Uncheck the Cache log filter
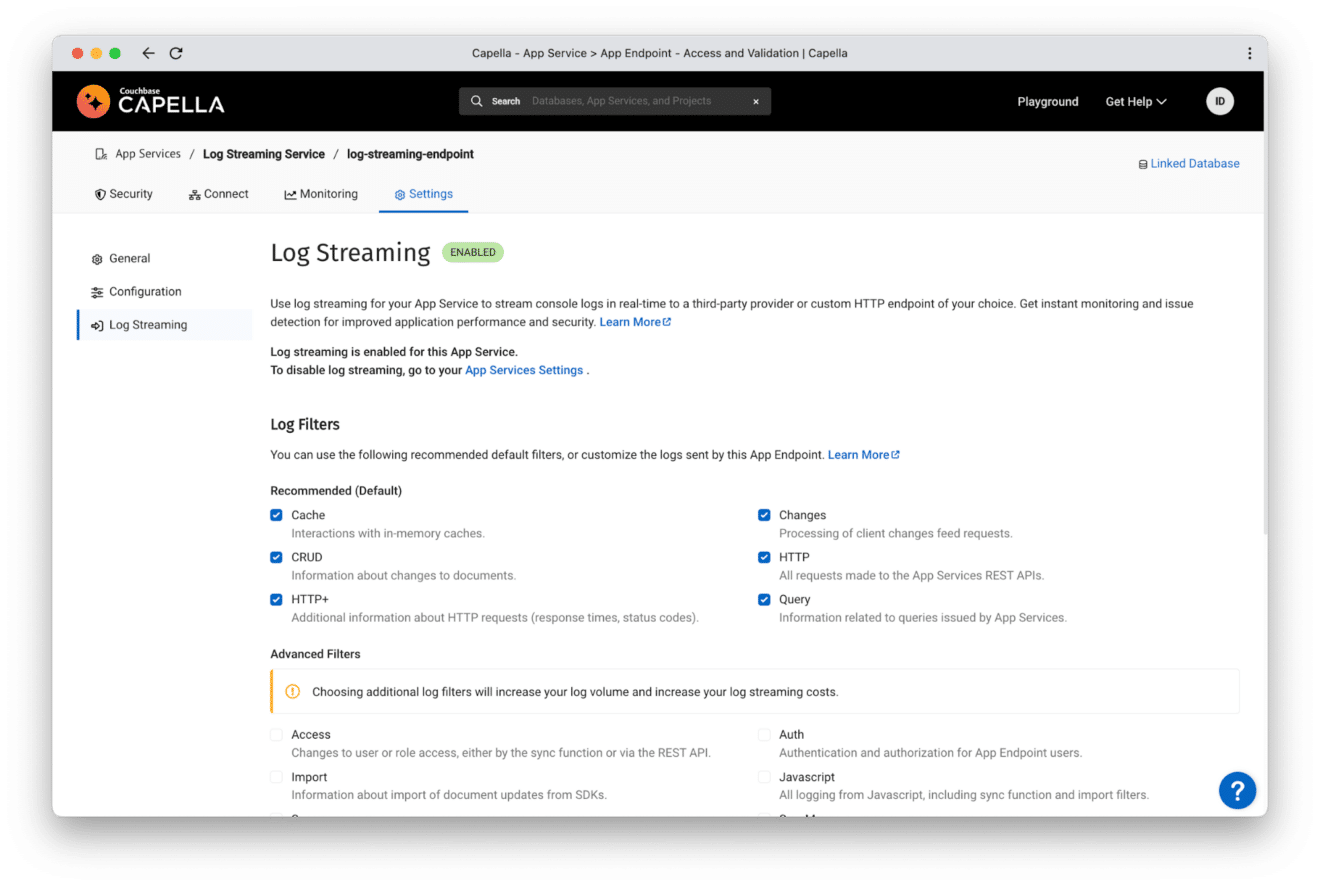This screenshot has height=886, width=1320. coord(276,515)
